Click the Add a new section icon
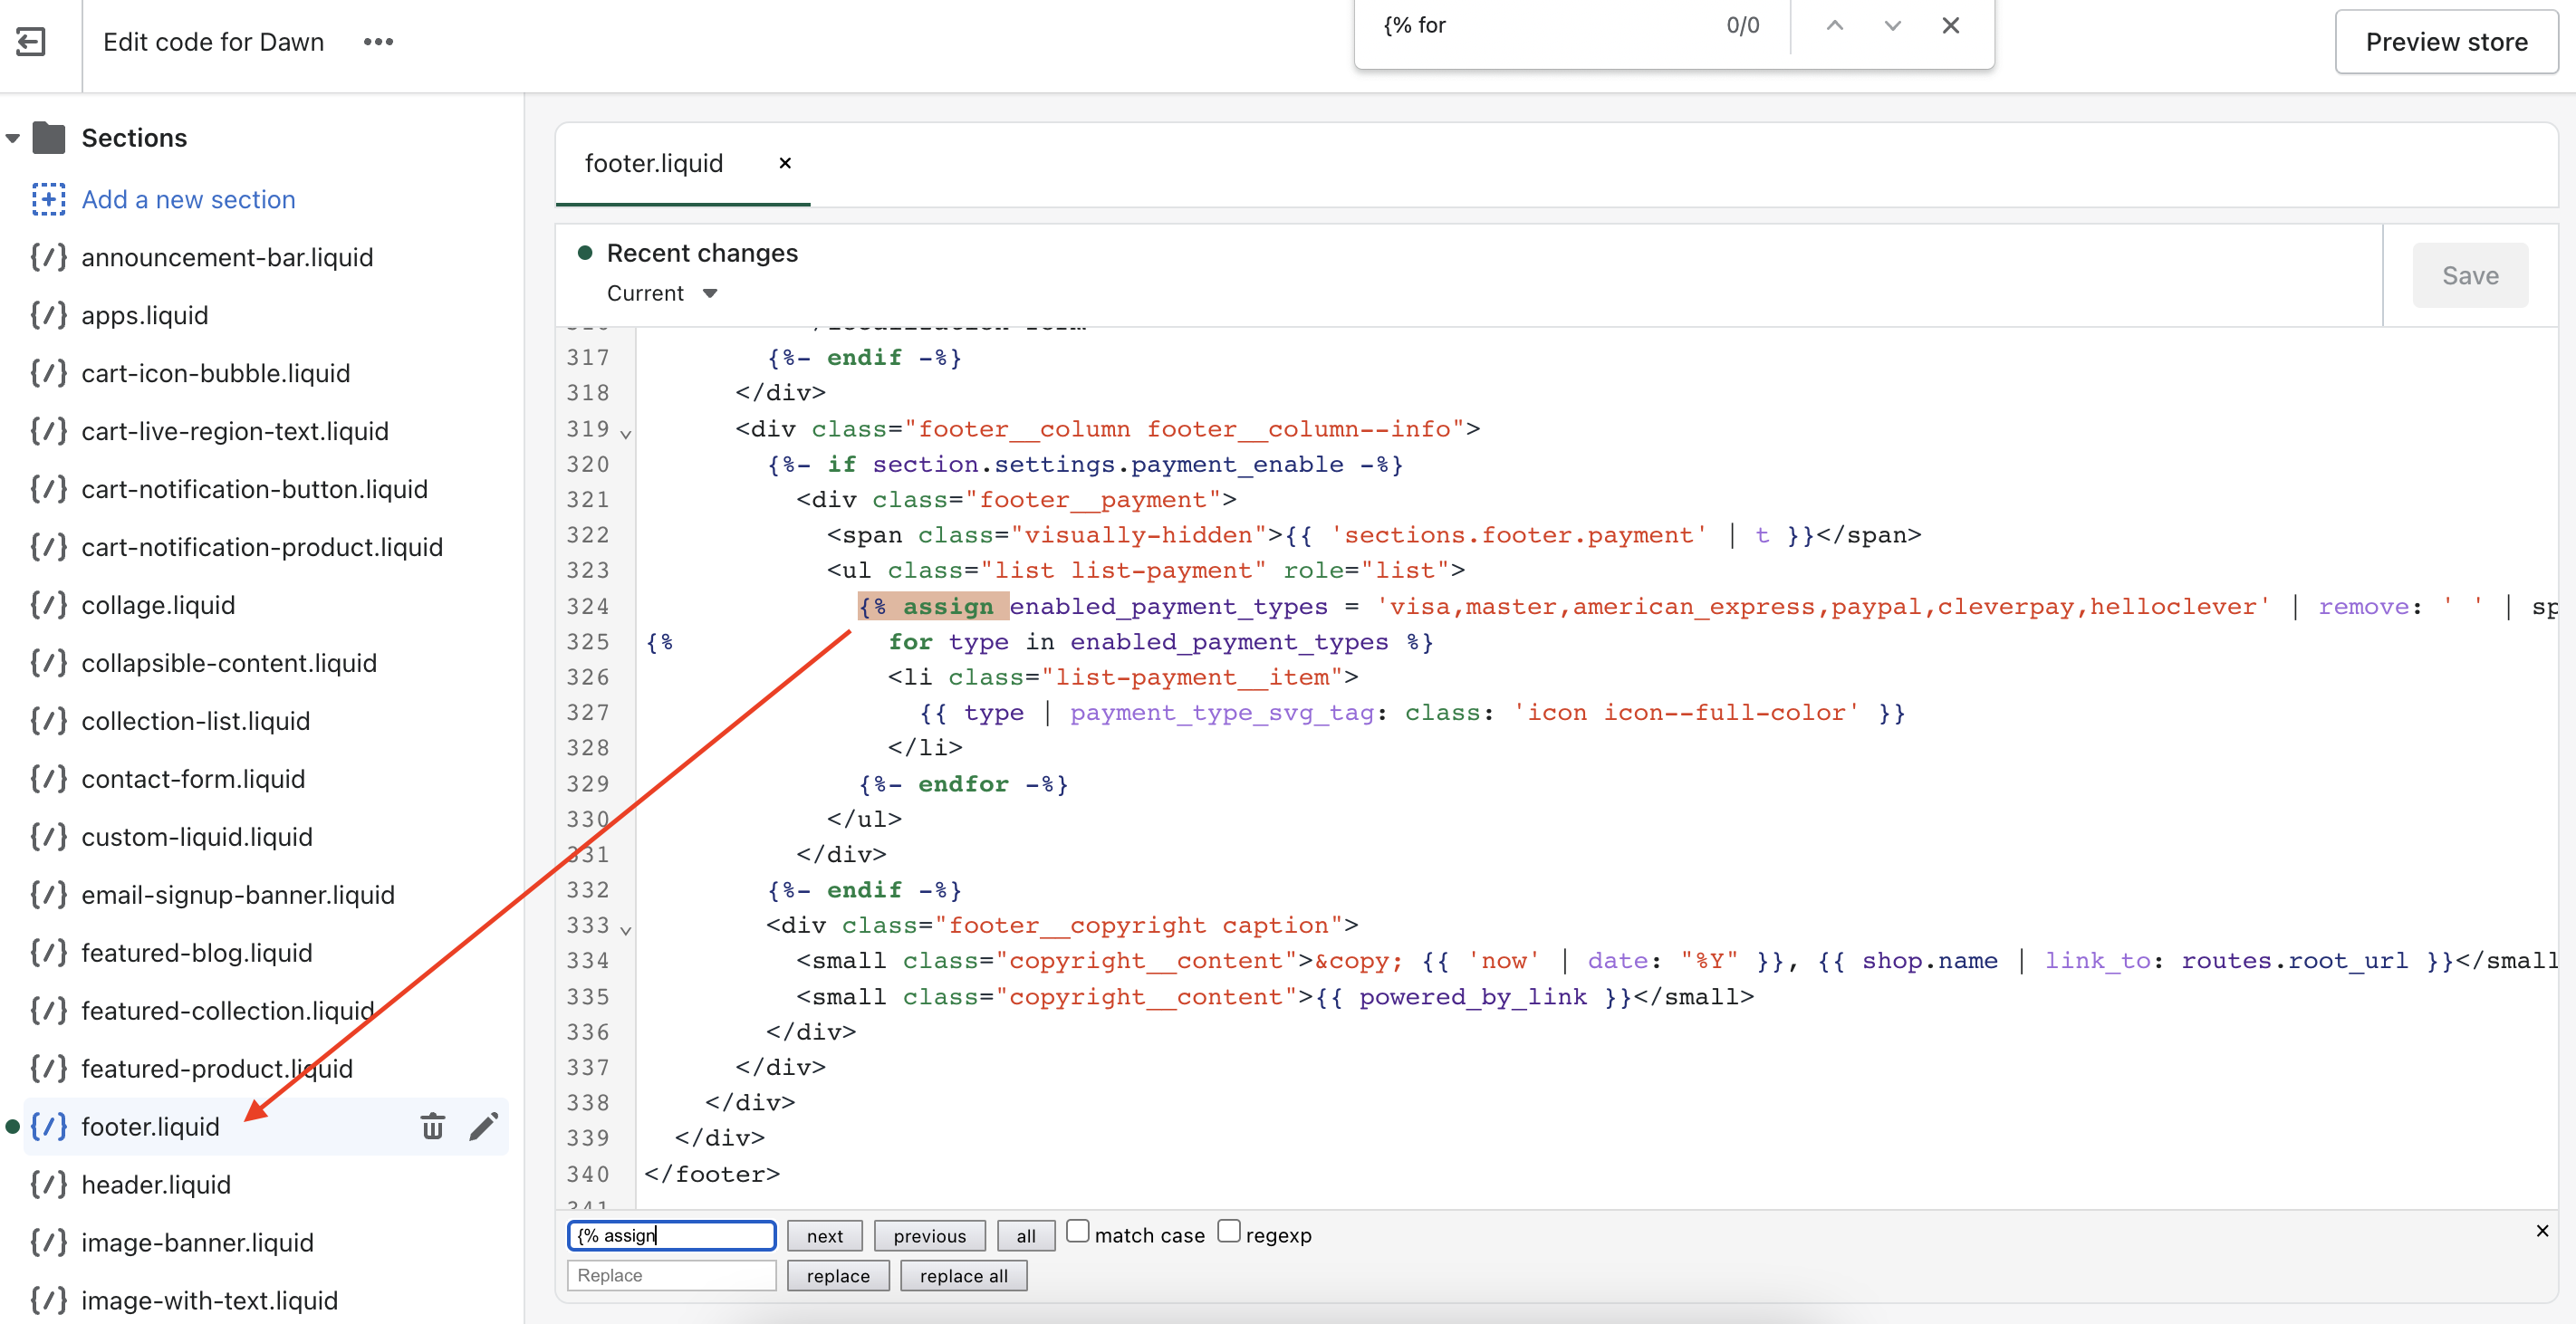2576x1324 pixels. pos(48,199)
